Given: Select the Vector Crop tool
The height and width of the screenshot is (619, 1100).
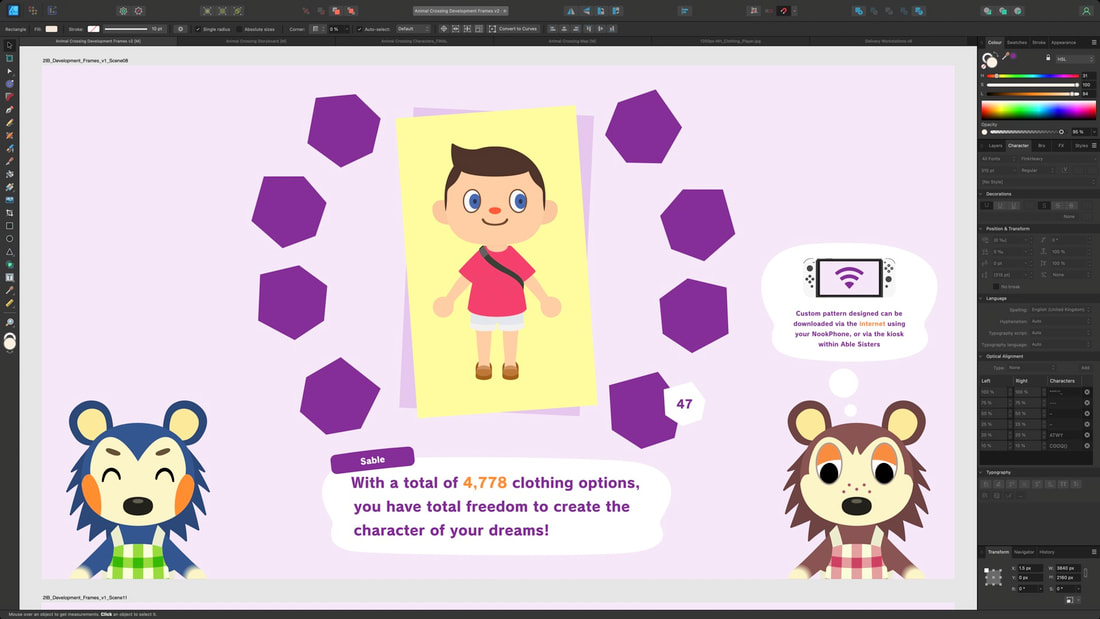Looking at the screenshot, I should (9, 213).
